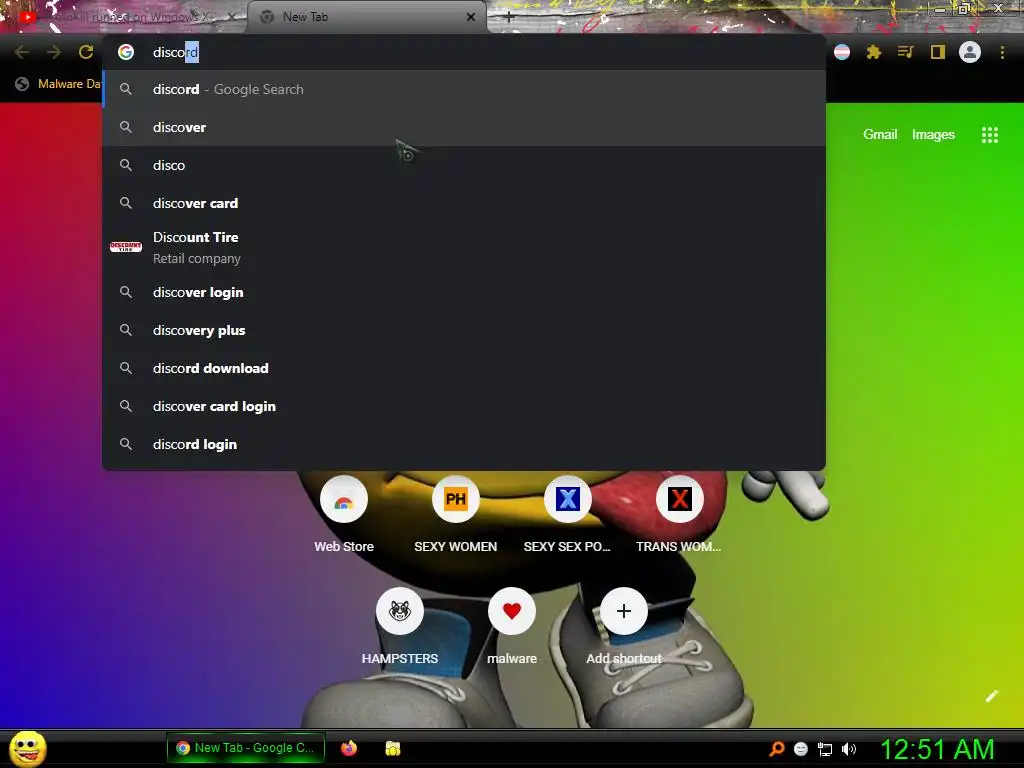Click the Customize Chrome pencil icon
This screenshot has height=768, width=1024.
point(991,696)
